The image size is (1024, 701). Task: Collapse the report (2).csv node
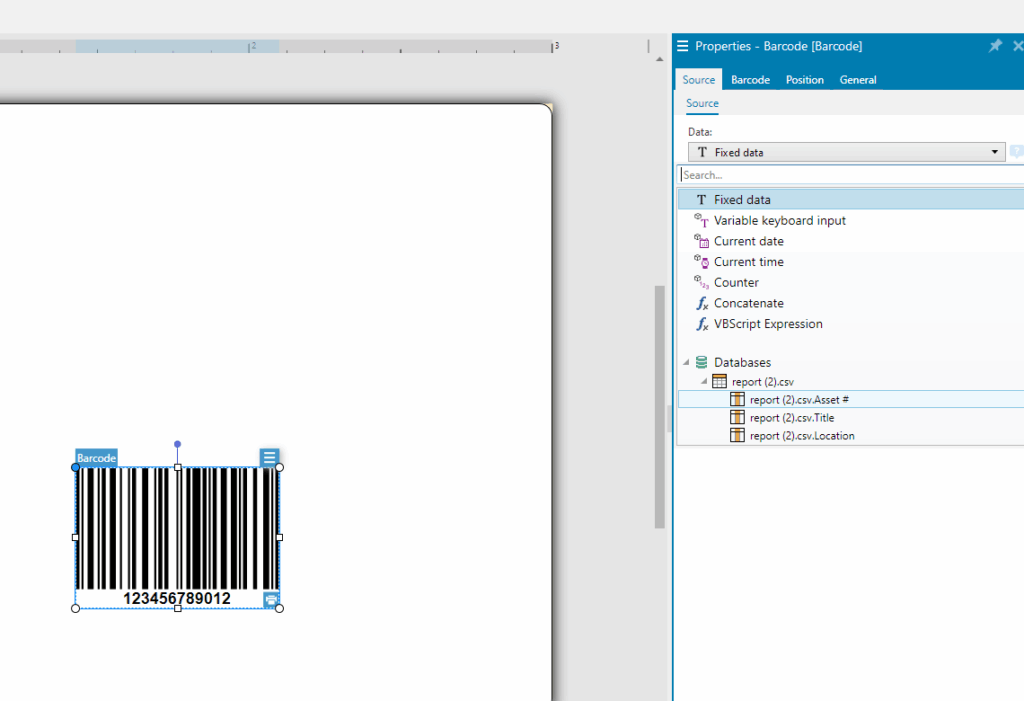pos(703,381)
